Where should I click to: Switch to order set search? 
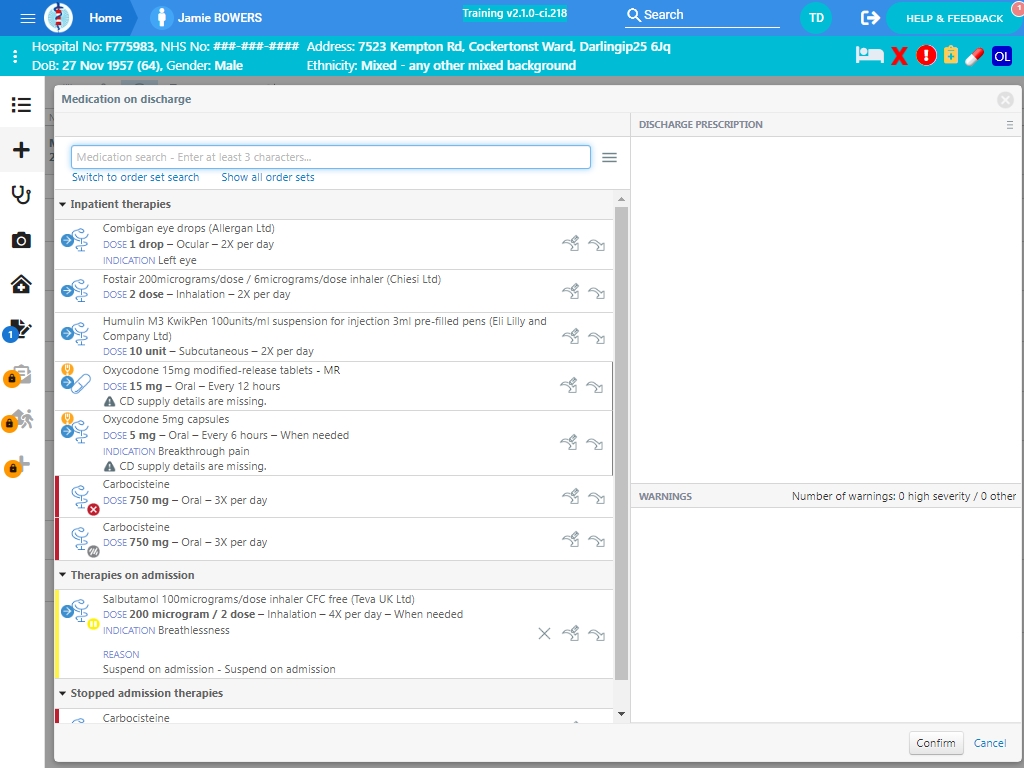[135, 177]
